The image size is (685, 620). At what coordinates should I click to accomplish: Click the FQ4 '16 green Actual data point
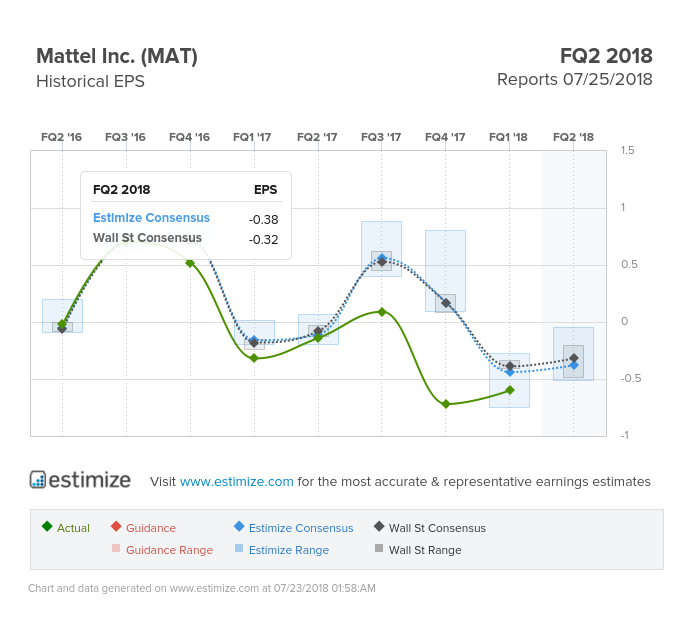(190, 263)
